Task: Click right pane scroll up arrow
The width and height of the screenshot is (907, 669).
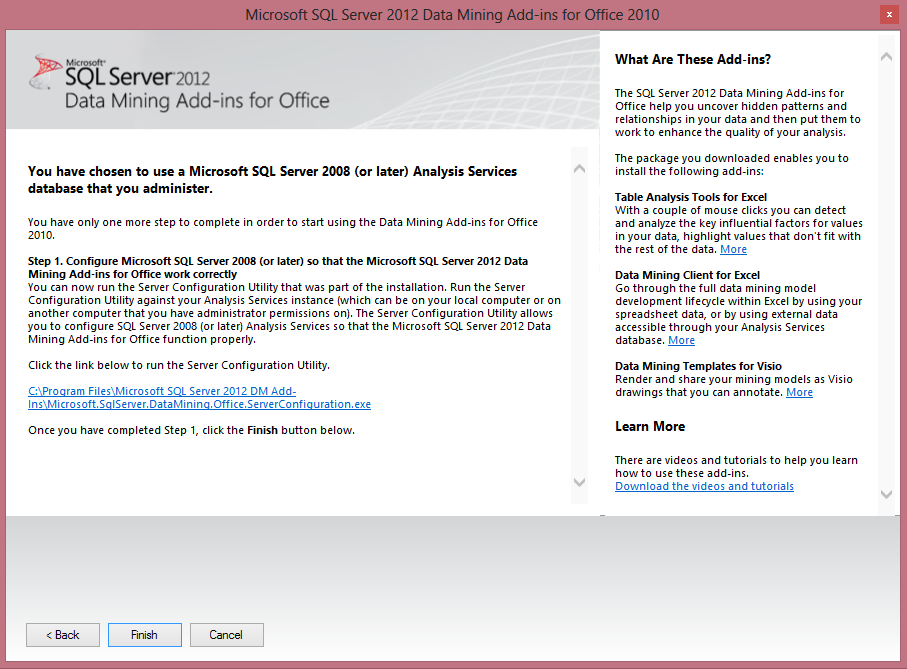Action: point(886,57)
